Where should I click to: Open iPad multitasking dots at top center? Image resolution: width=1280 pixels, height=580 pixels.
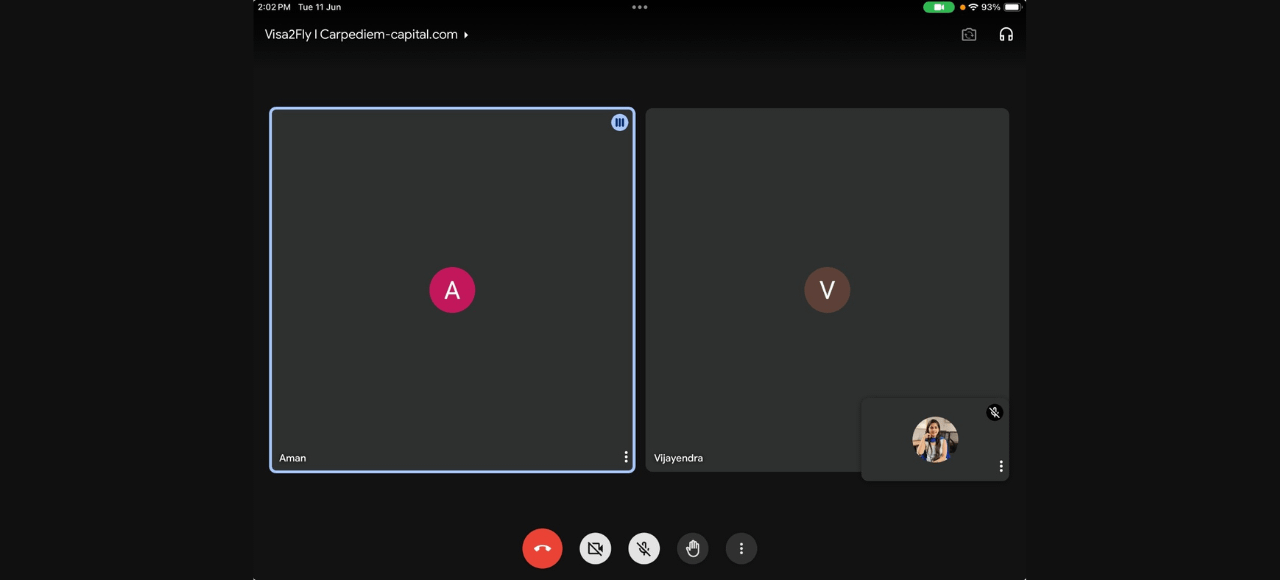pos(640,7)
